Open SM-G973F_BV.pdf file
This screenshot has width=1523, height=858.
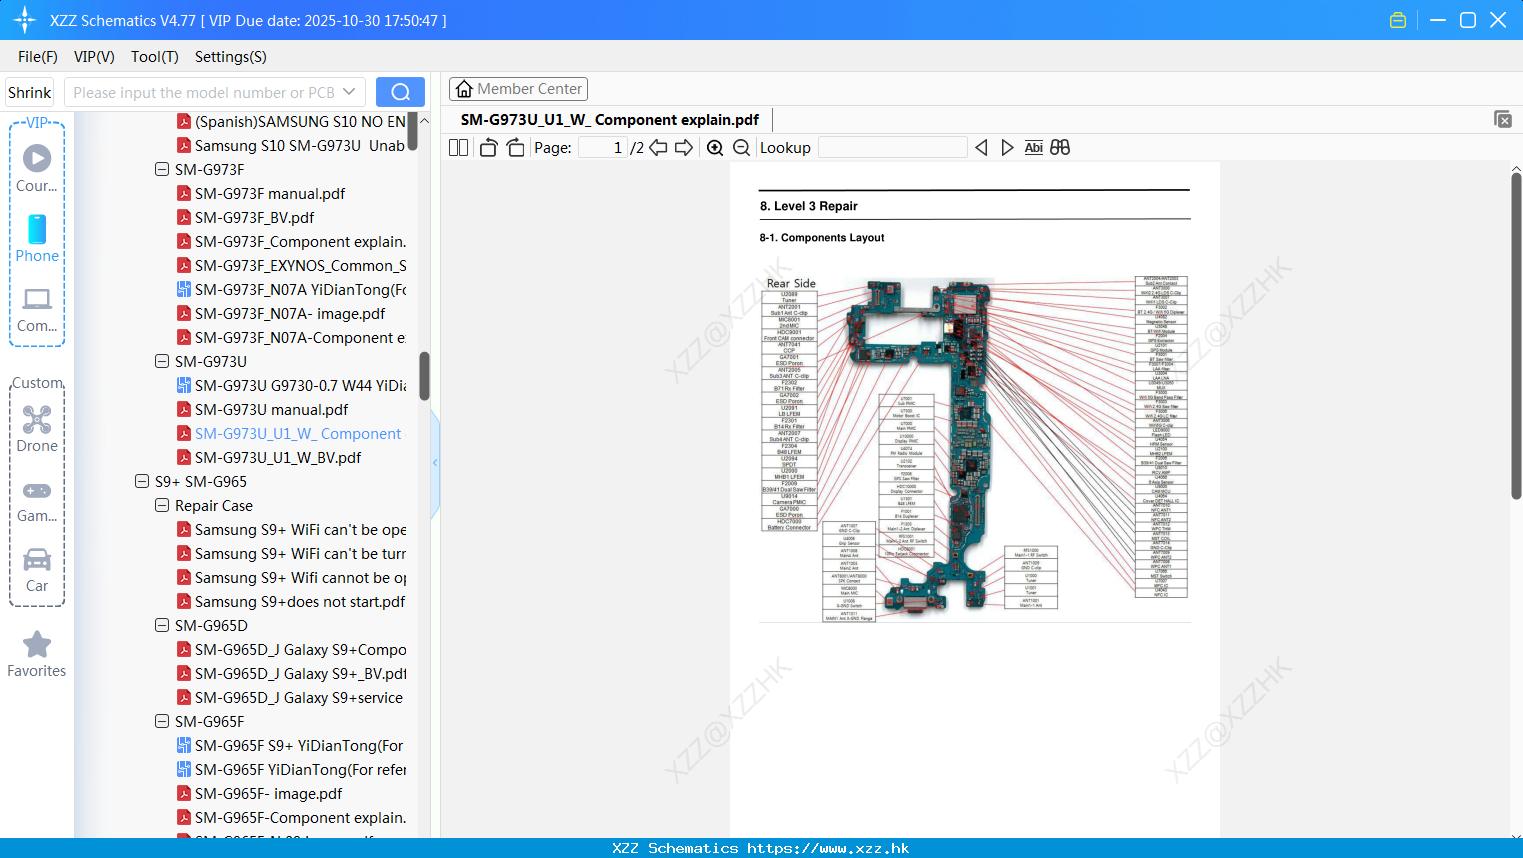pyautogui.click(x=254, y=218)
